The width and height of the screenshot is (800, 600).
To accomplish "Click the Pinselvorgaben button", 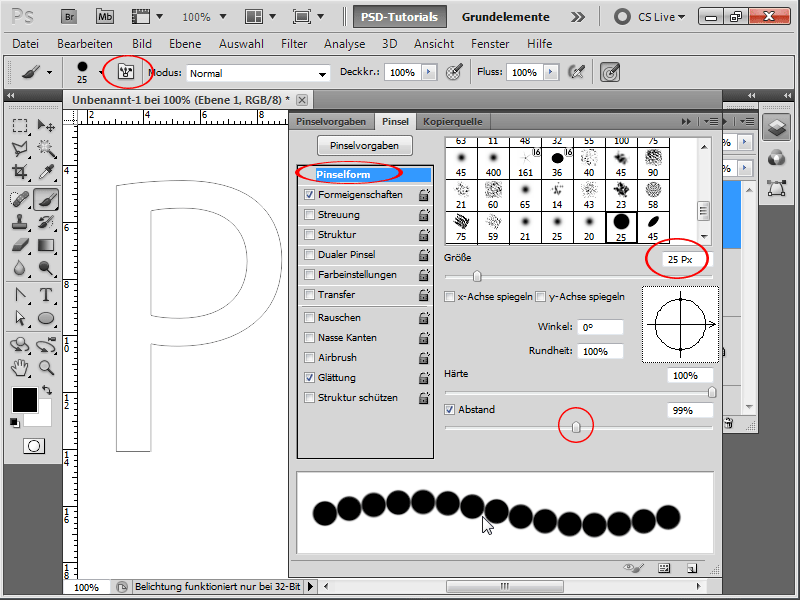I will pos(364,145).
